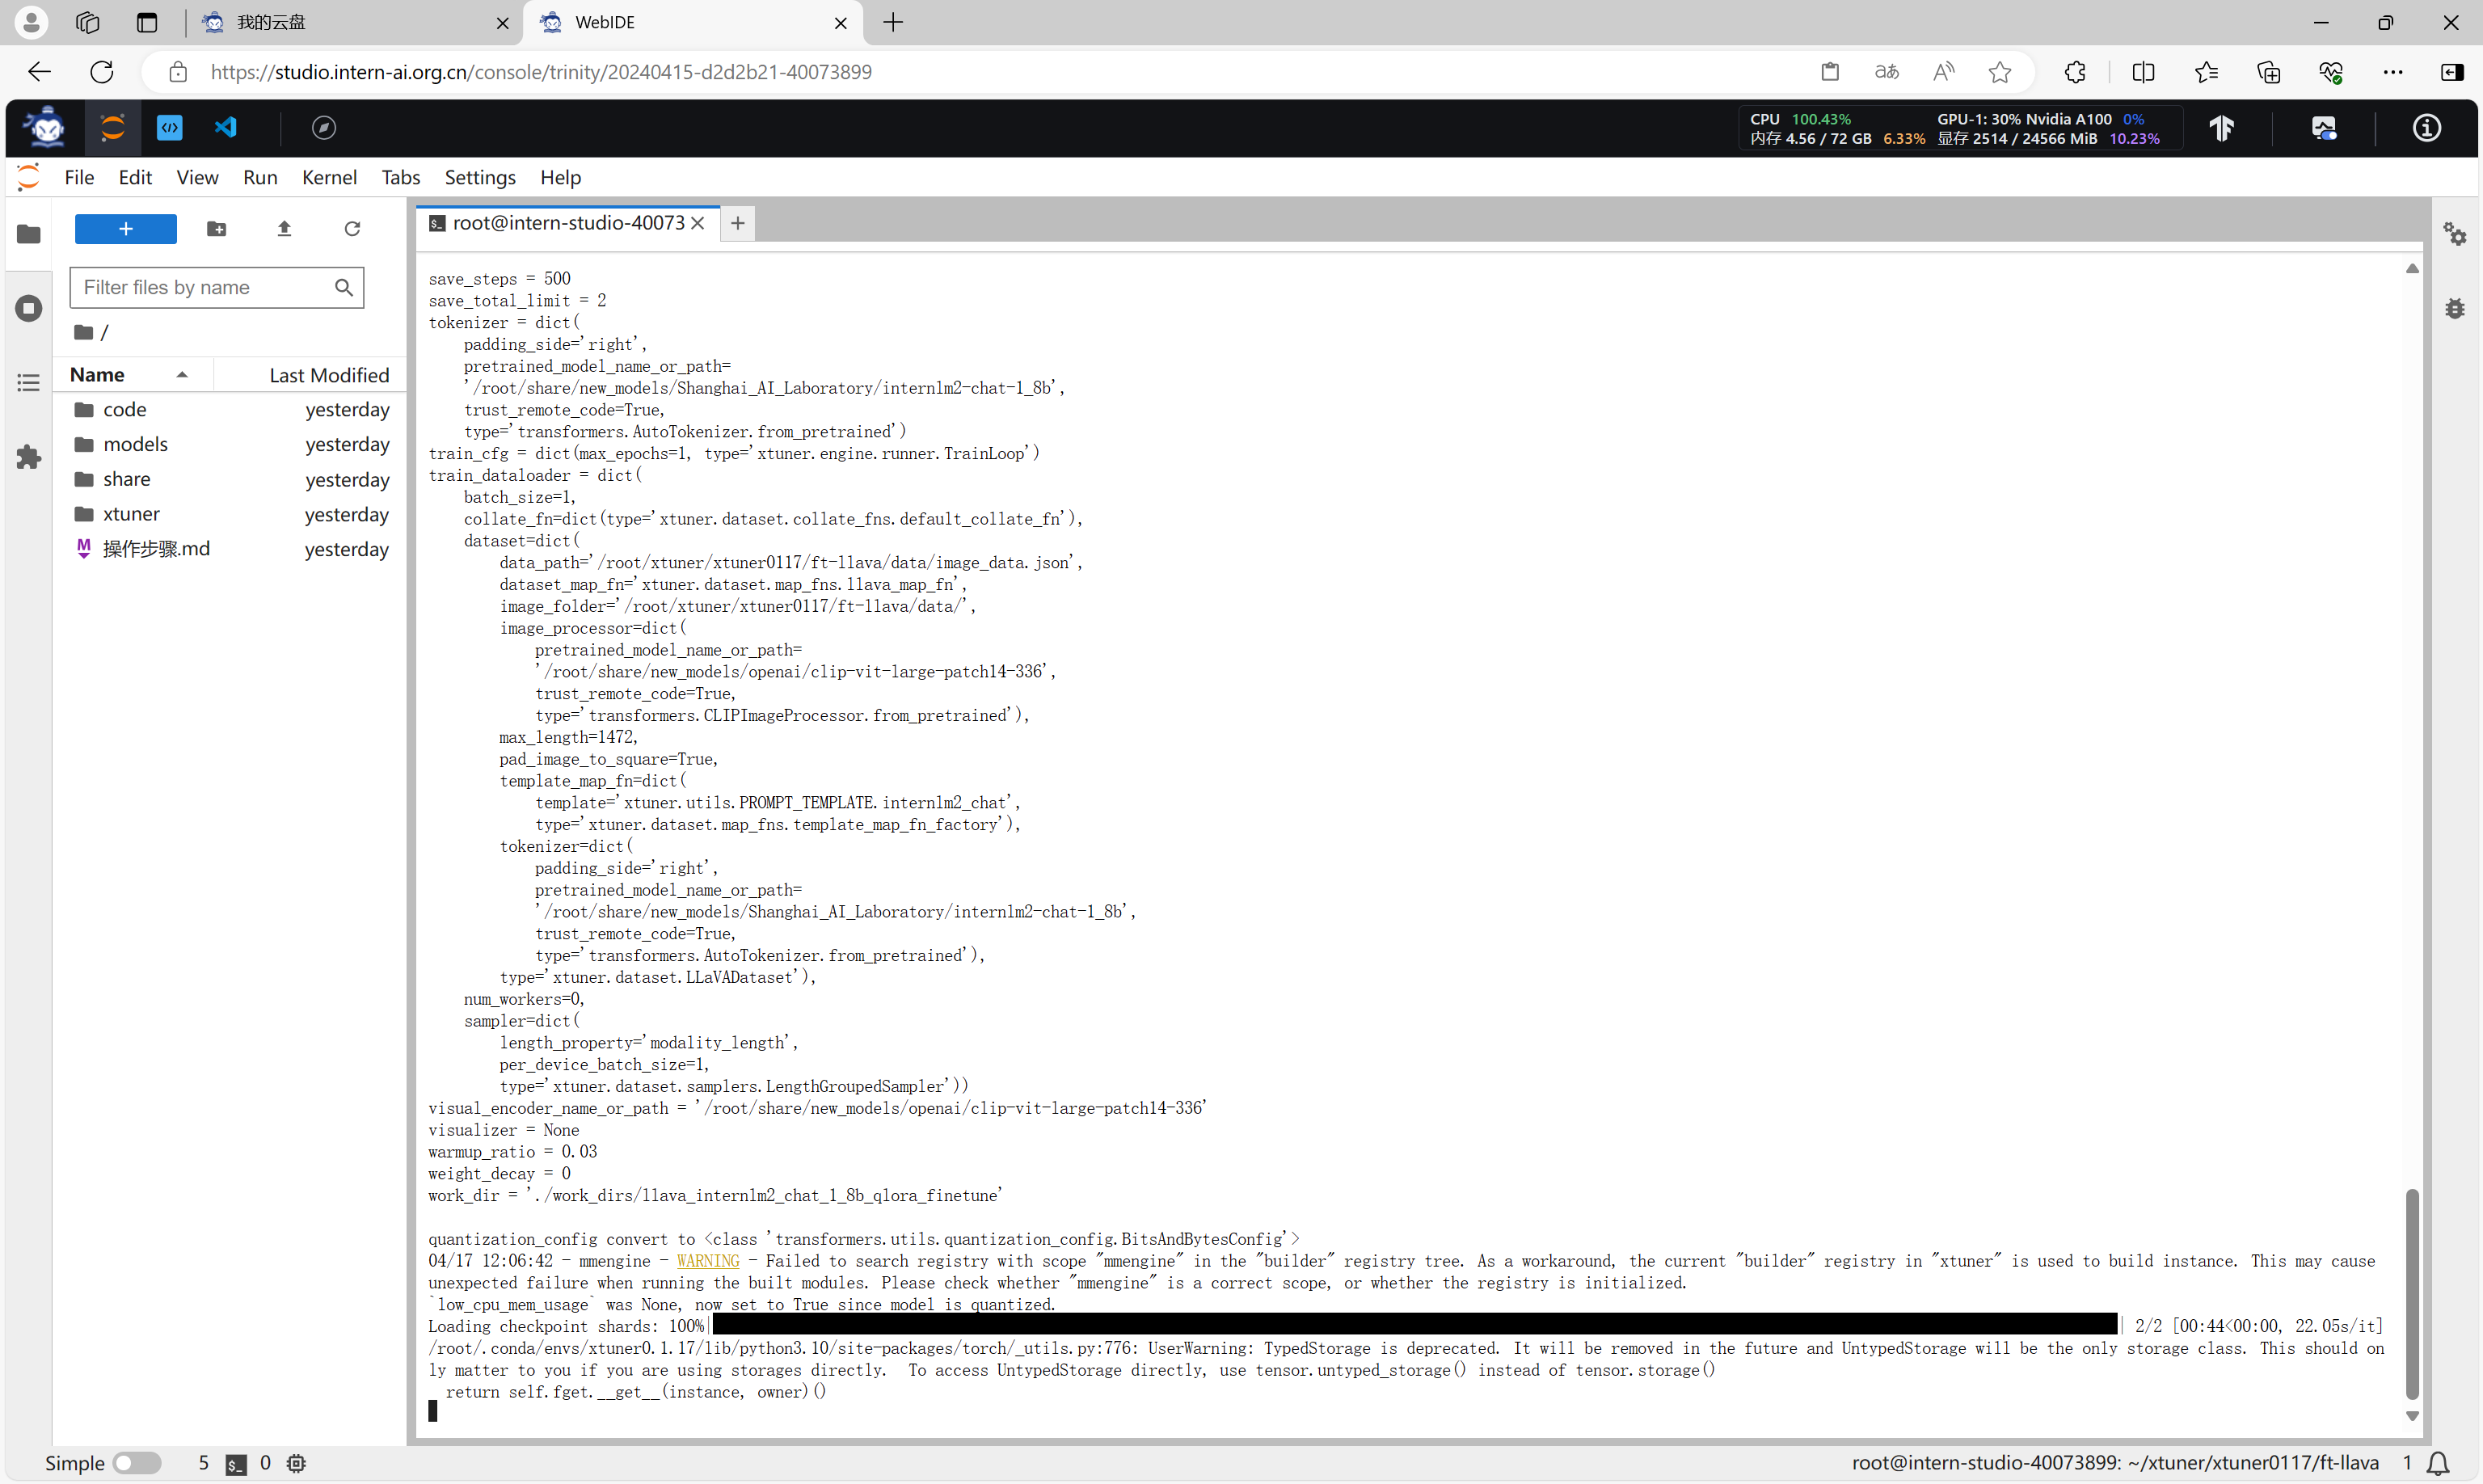Viewport: 2483px width, 1484px height.
Task: Open browser extensions puzzle icon
Action: tap(2075, 72)
